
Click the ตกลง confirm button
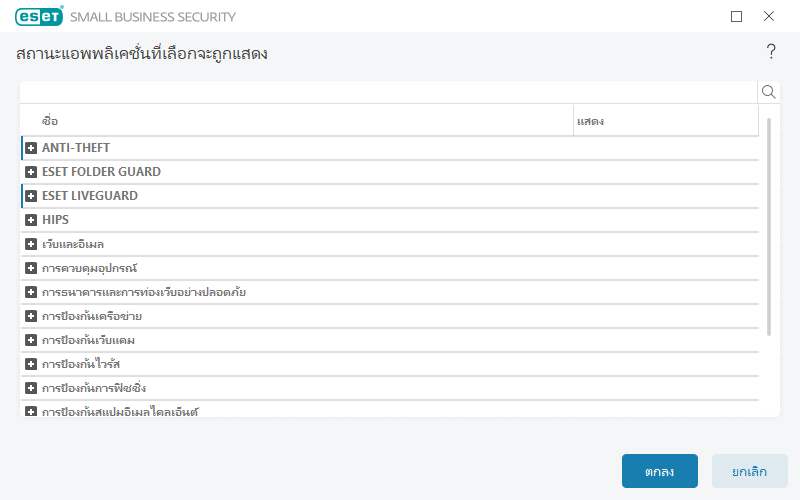pyautogui.click(x=659, y=471)
